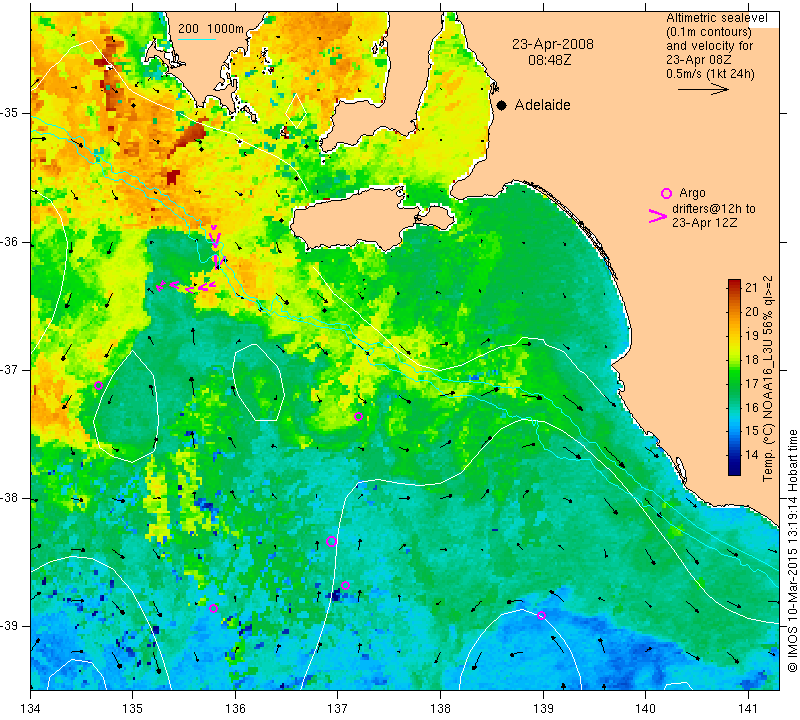
Task: Click Argo float marker near 137.1E 38.7S
Action: pos(345,585)
